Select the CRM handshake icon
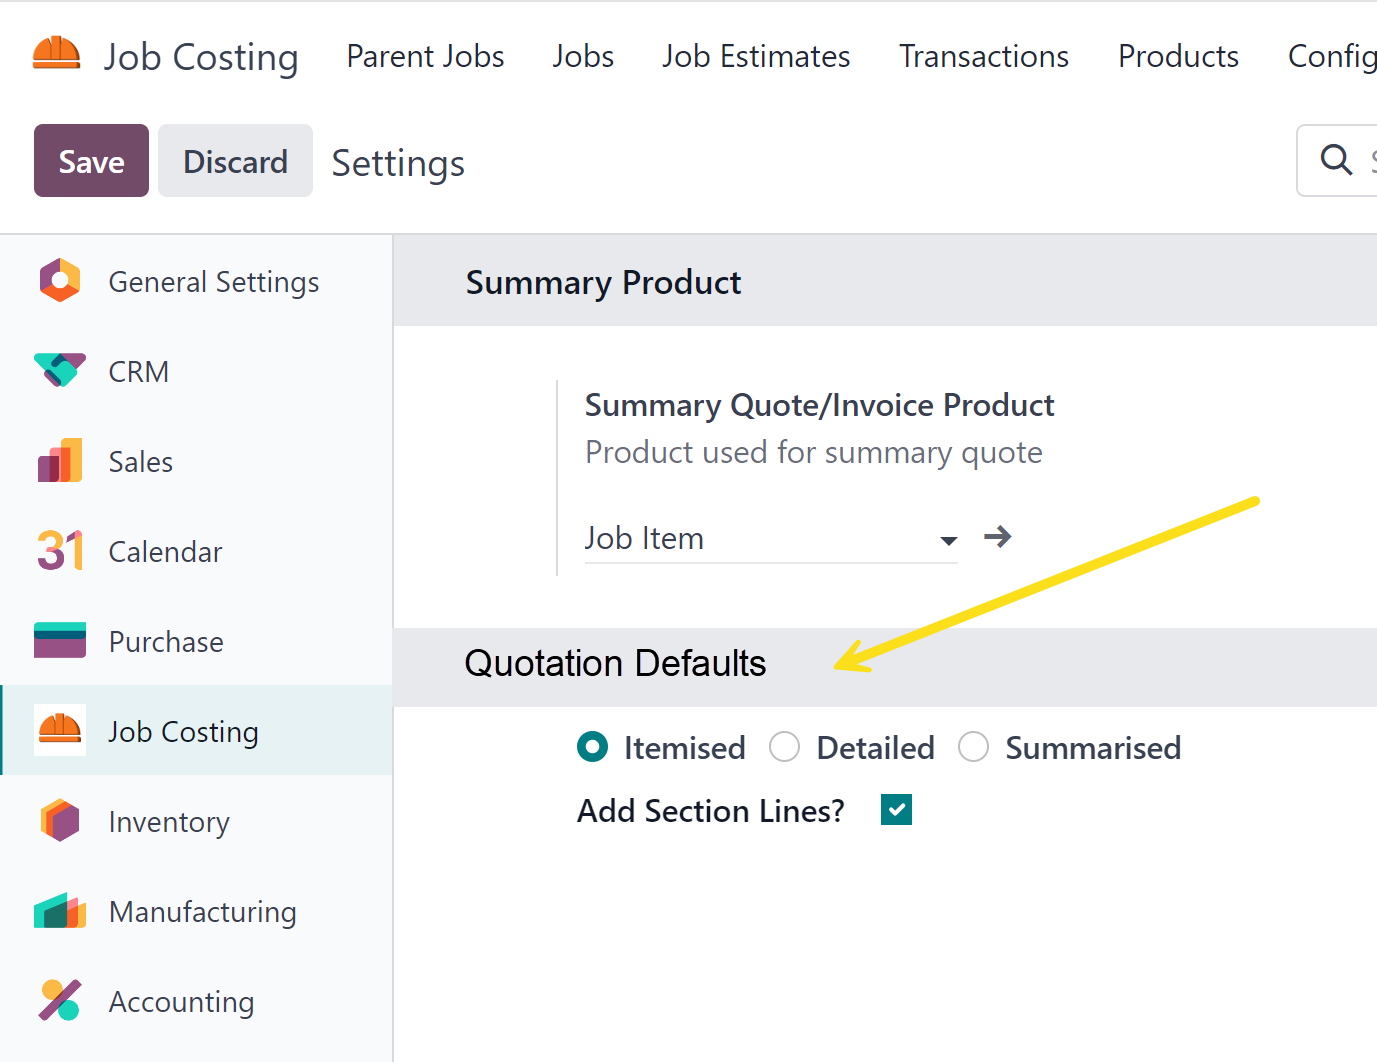Image resolution: width=1377 pixels, height=1062 pixels. pos(60,370)
